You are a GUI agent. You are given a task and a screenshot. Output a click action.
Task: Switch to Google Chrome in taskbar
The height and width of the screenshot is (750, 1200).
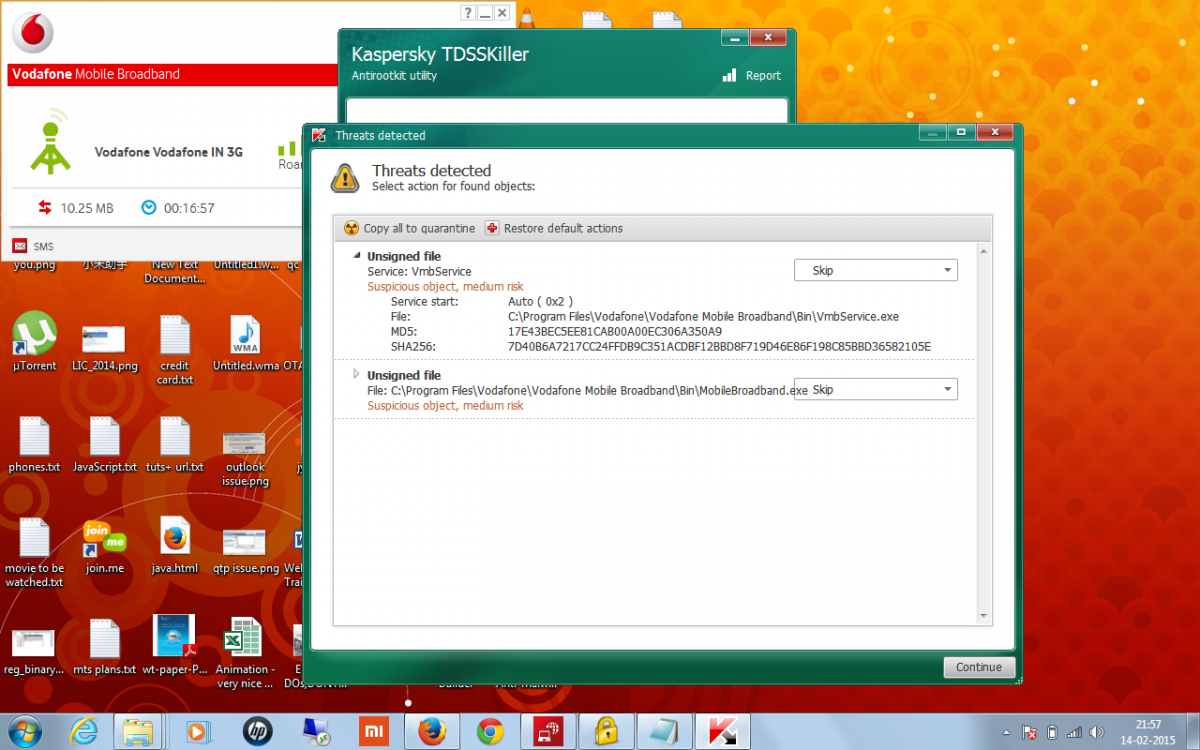[490, 731]
